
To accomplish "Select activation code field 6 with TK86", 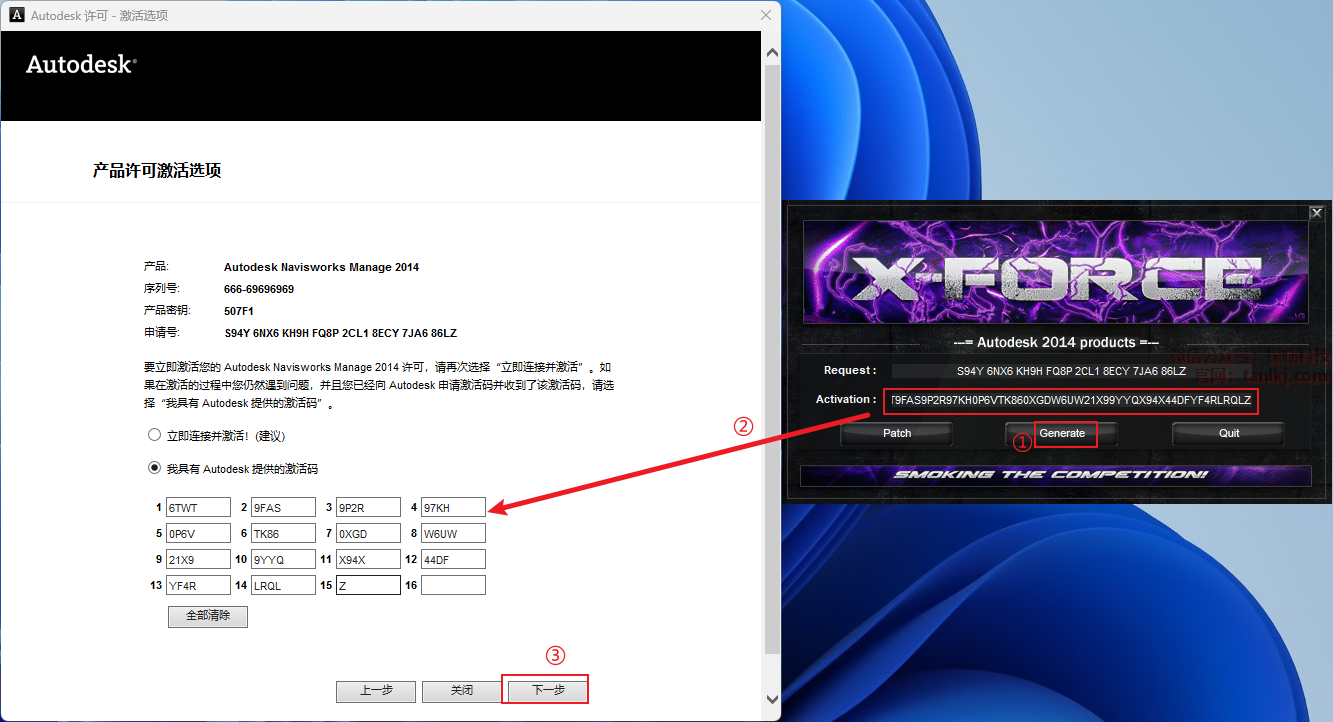I will (x=283, y=533).
